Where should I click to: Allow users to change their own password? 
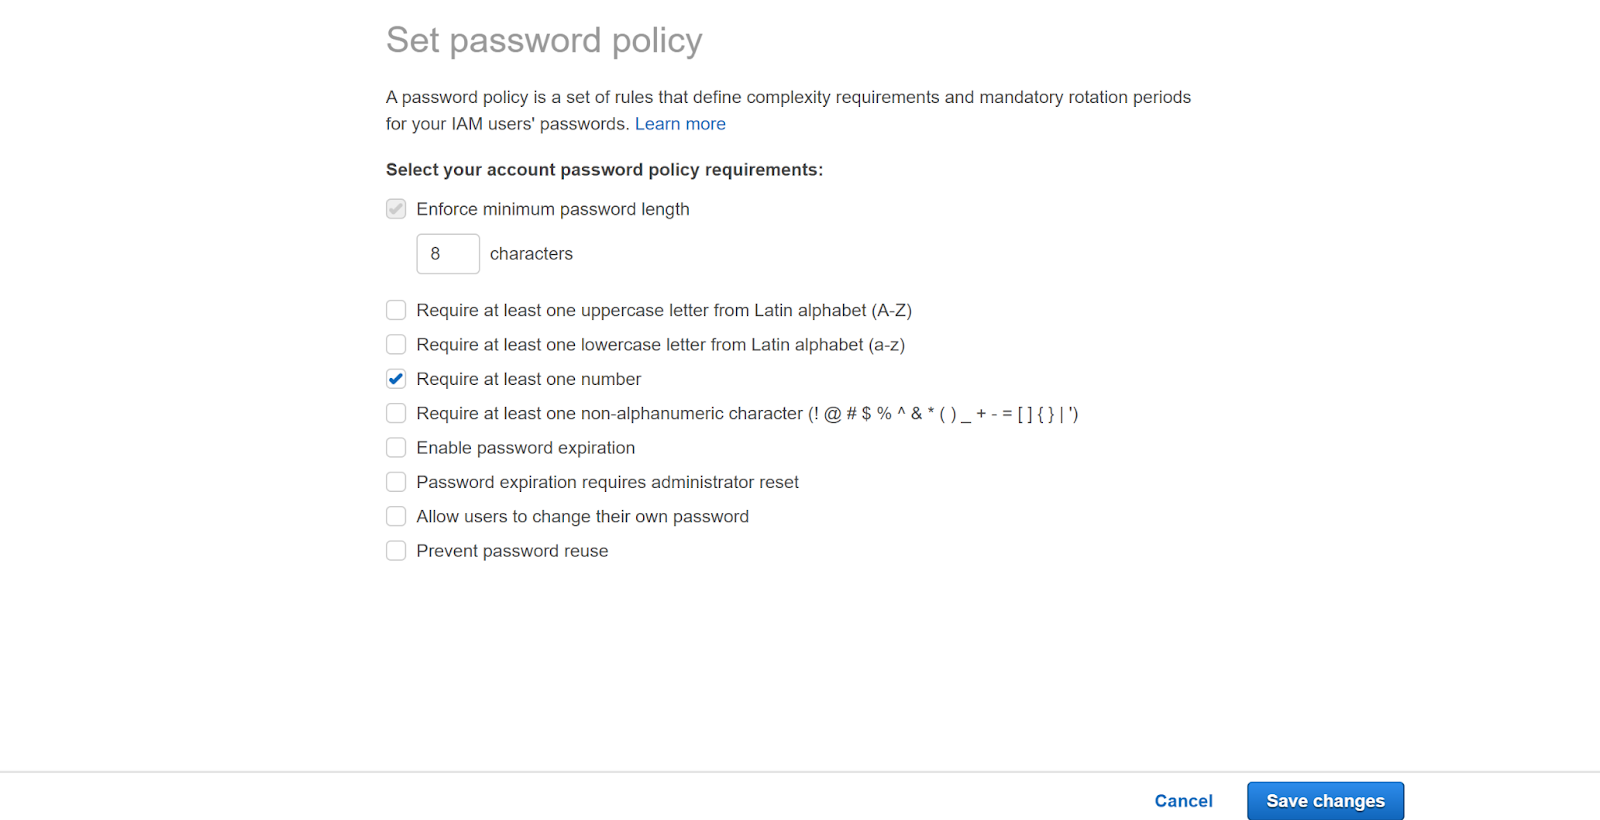[396, 516]
